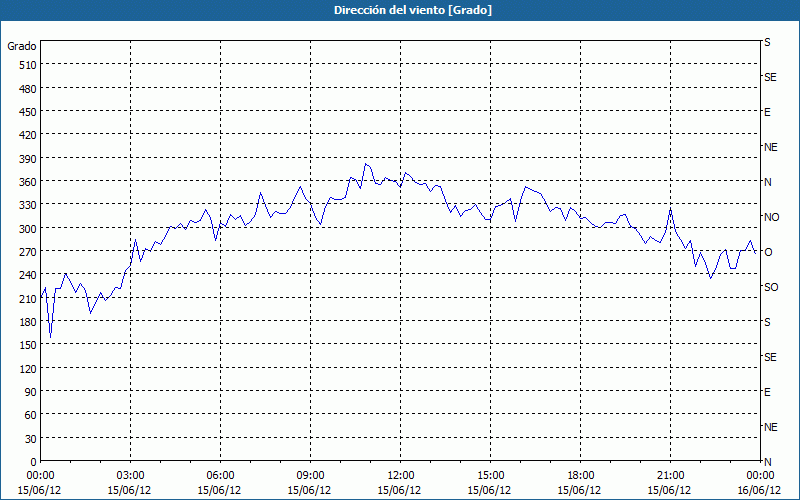Click the 360 degree axis label
This screenshot has height=500, width=800.
pyautogui.click(x=28, y=182)
